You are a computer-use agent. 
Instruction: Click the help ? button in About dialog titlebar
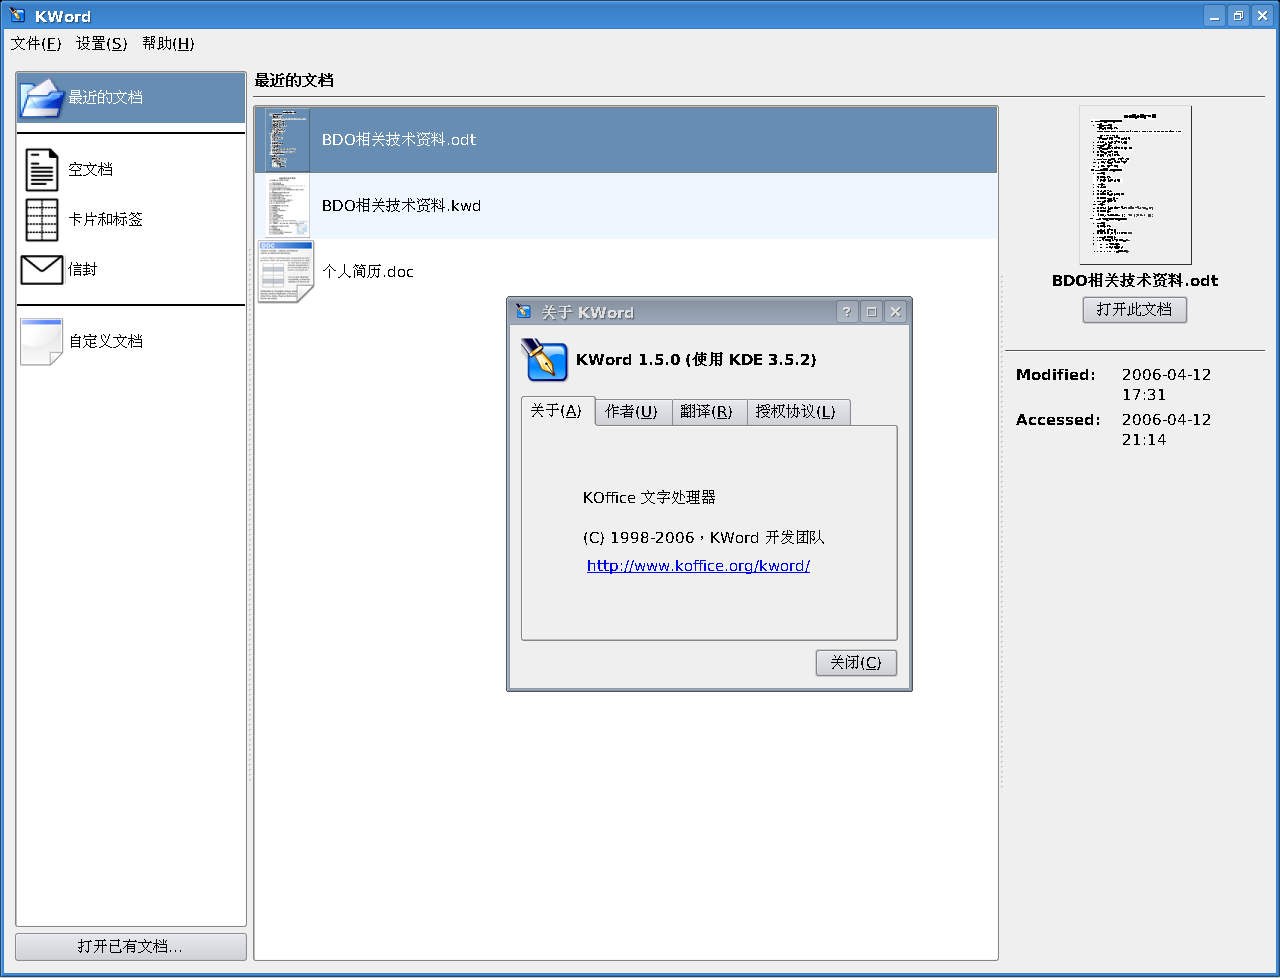click(x=847, y=312)
